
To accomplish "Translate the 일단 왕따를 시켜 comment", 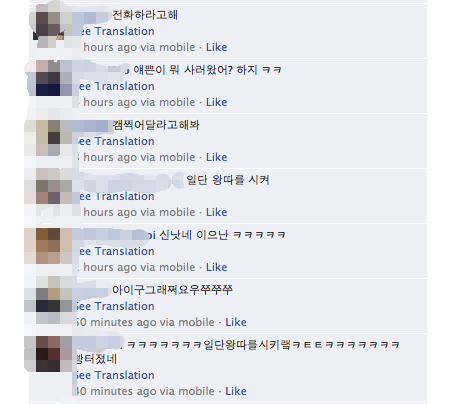I will coord(115,196).
